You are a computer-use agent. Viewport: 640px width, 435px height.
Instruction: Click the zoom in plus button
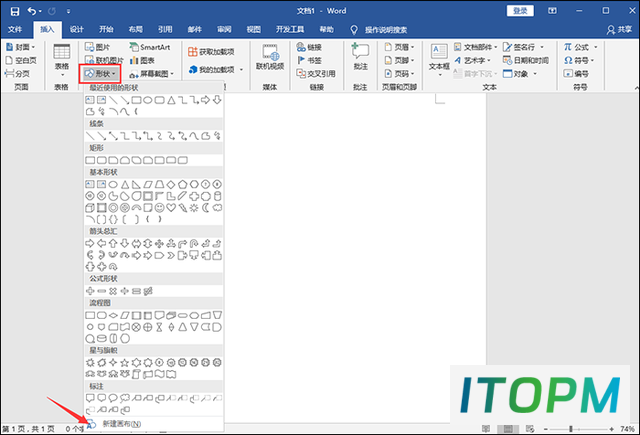pyautogui.click(x=611, y=429)
